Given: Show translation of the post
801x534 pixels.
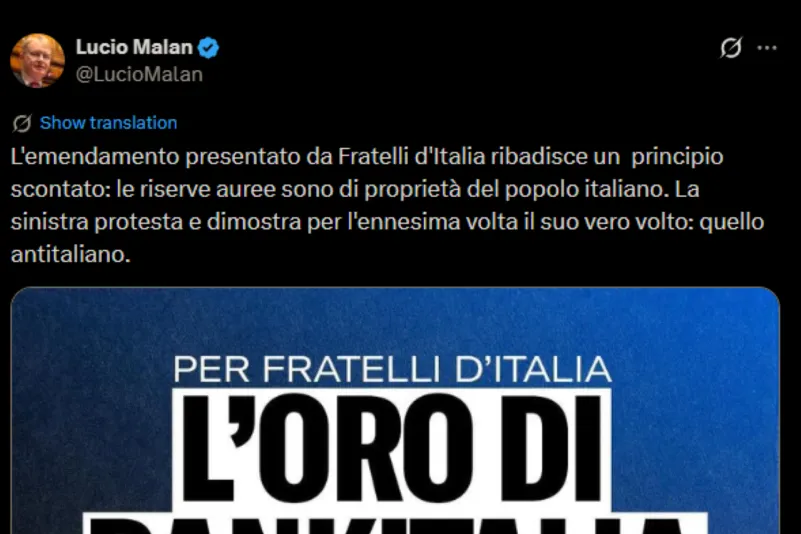Looking at the screenshot, I should click(x=108, y=123).
